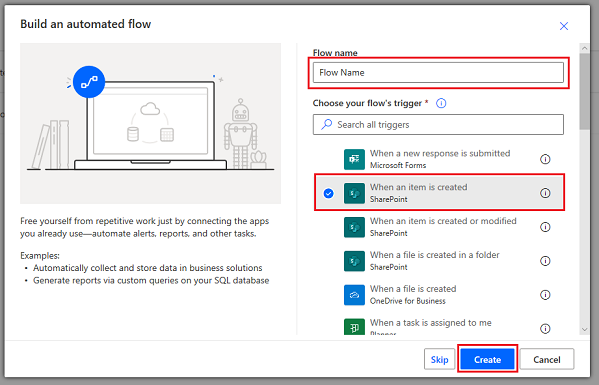Click the search magnifier icon
This screenshot has width=599, height=385.
[x=327, y=125]
